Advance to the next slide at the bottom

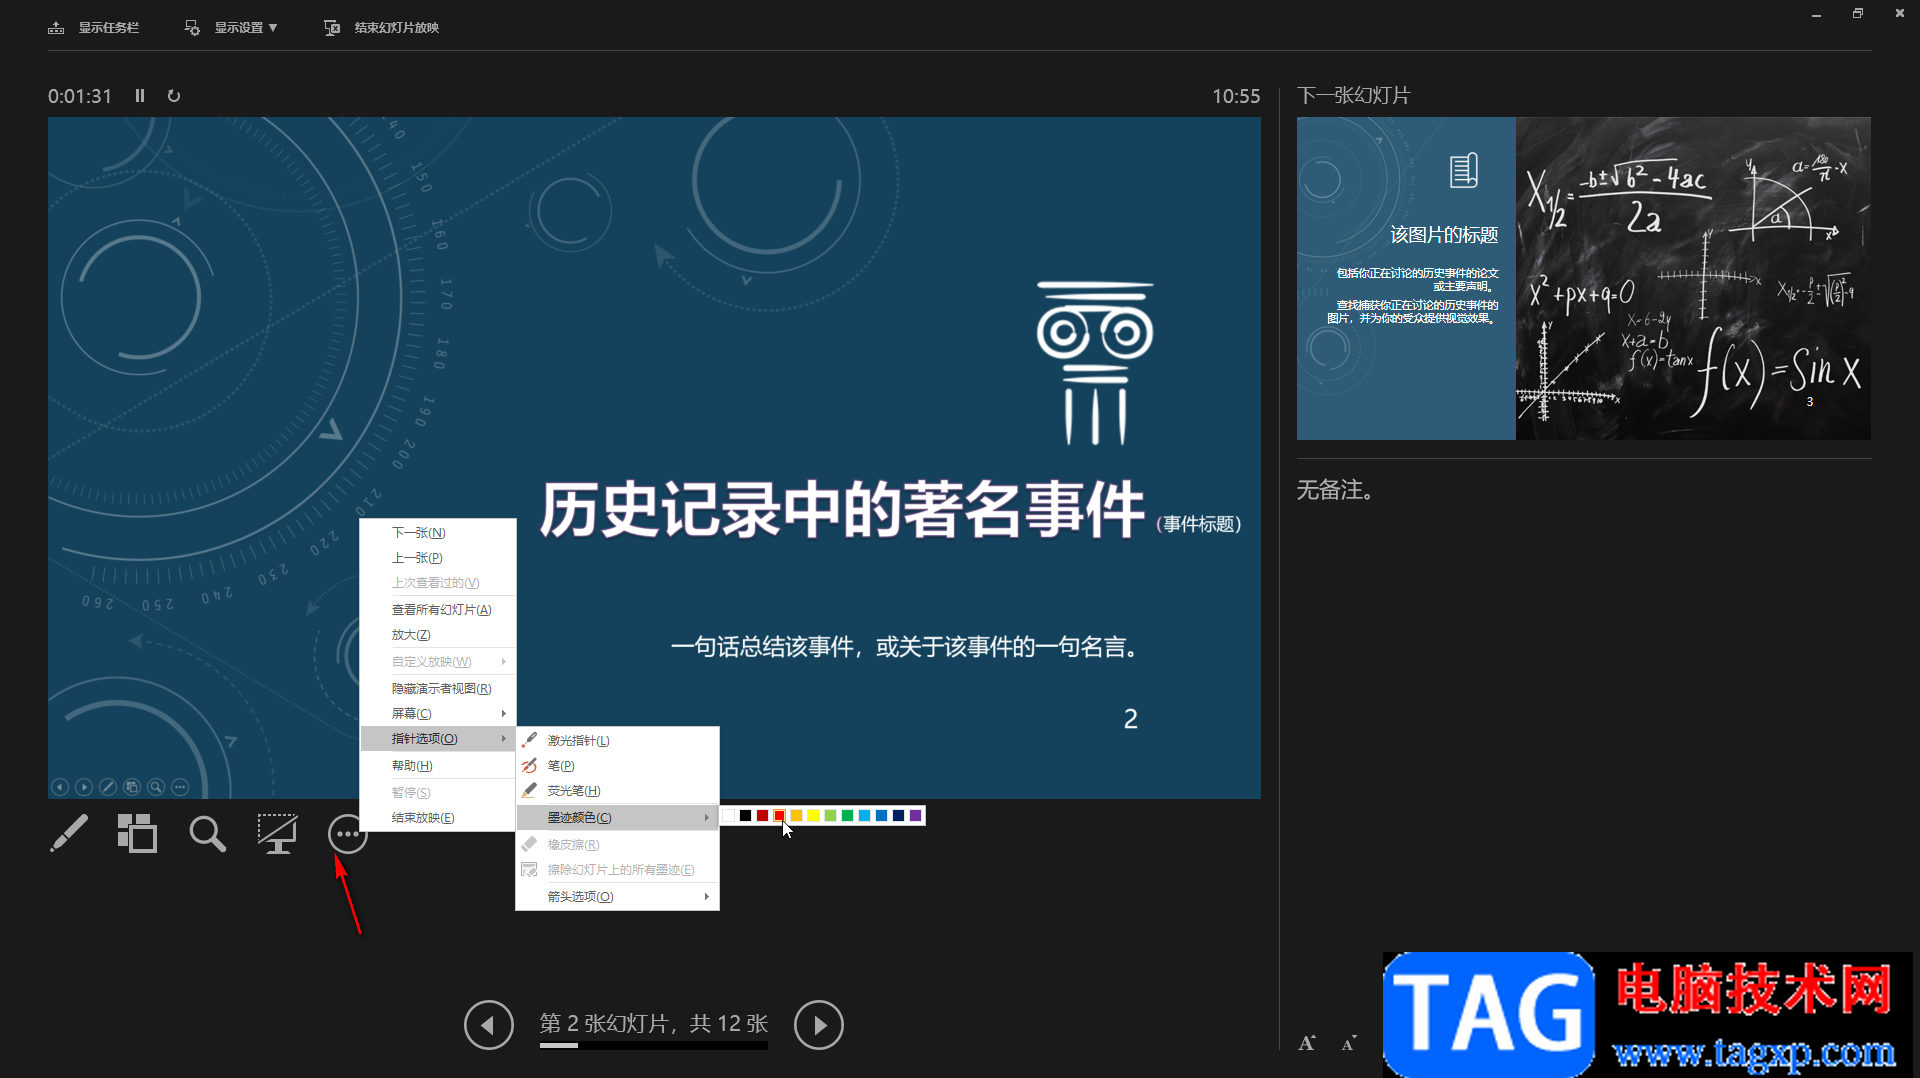(819, 1025)
